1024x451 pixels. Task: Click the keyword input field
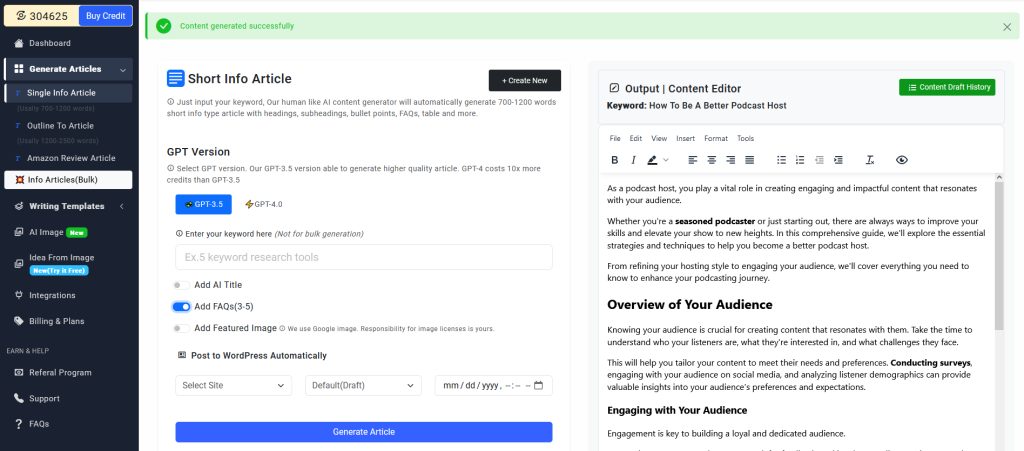[364, 257]
